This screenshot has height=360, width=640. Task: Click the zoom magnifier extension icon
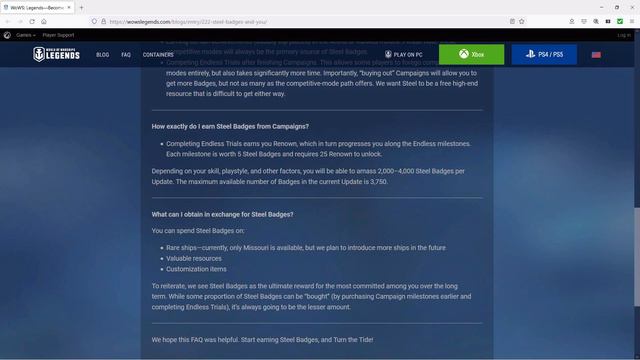(596, 22)
